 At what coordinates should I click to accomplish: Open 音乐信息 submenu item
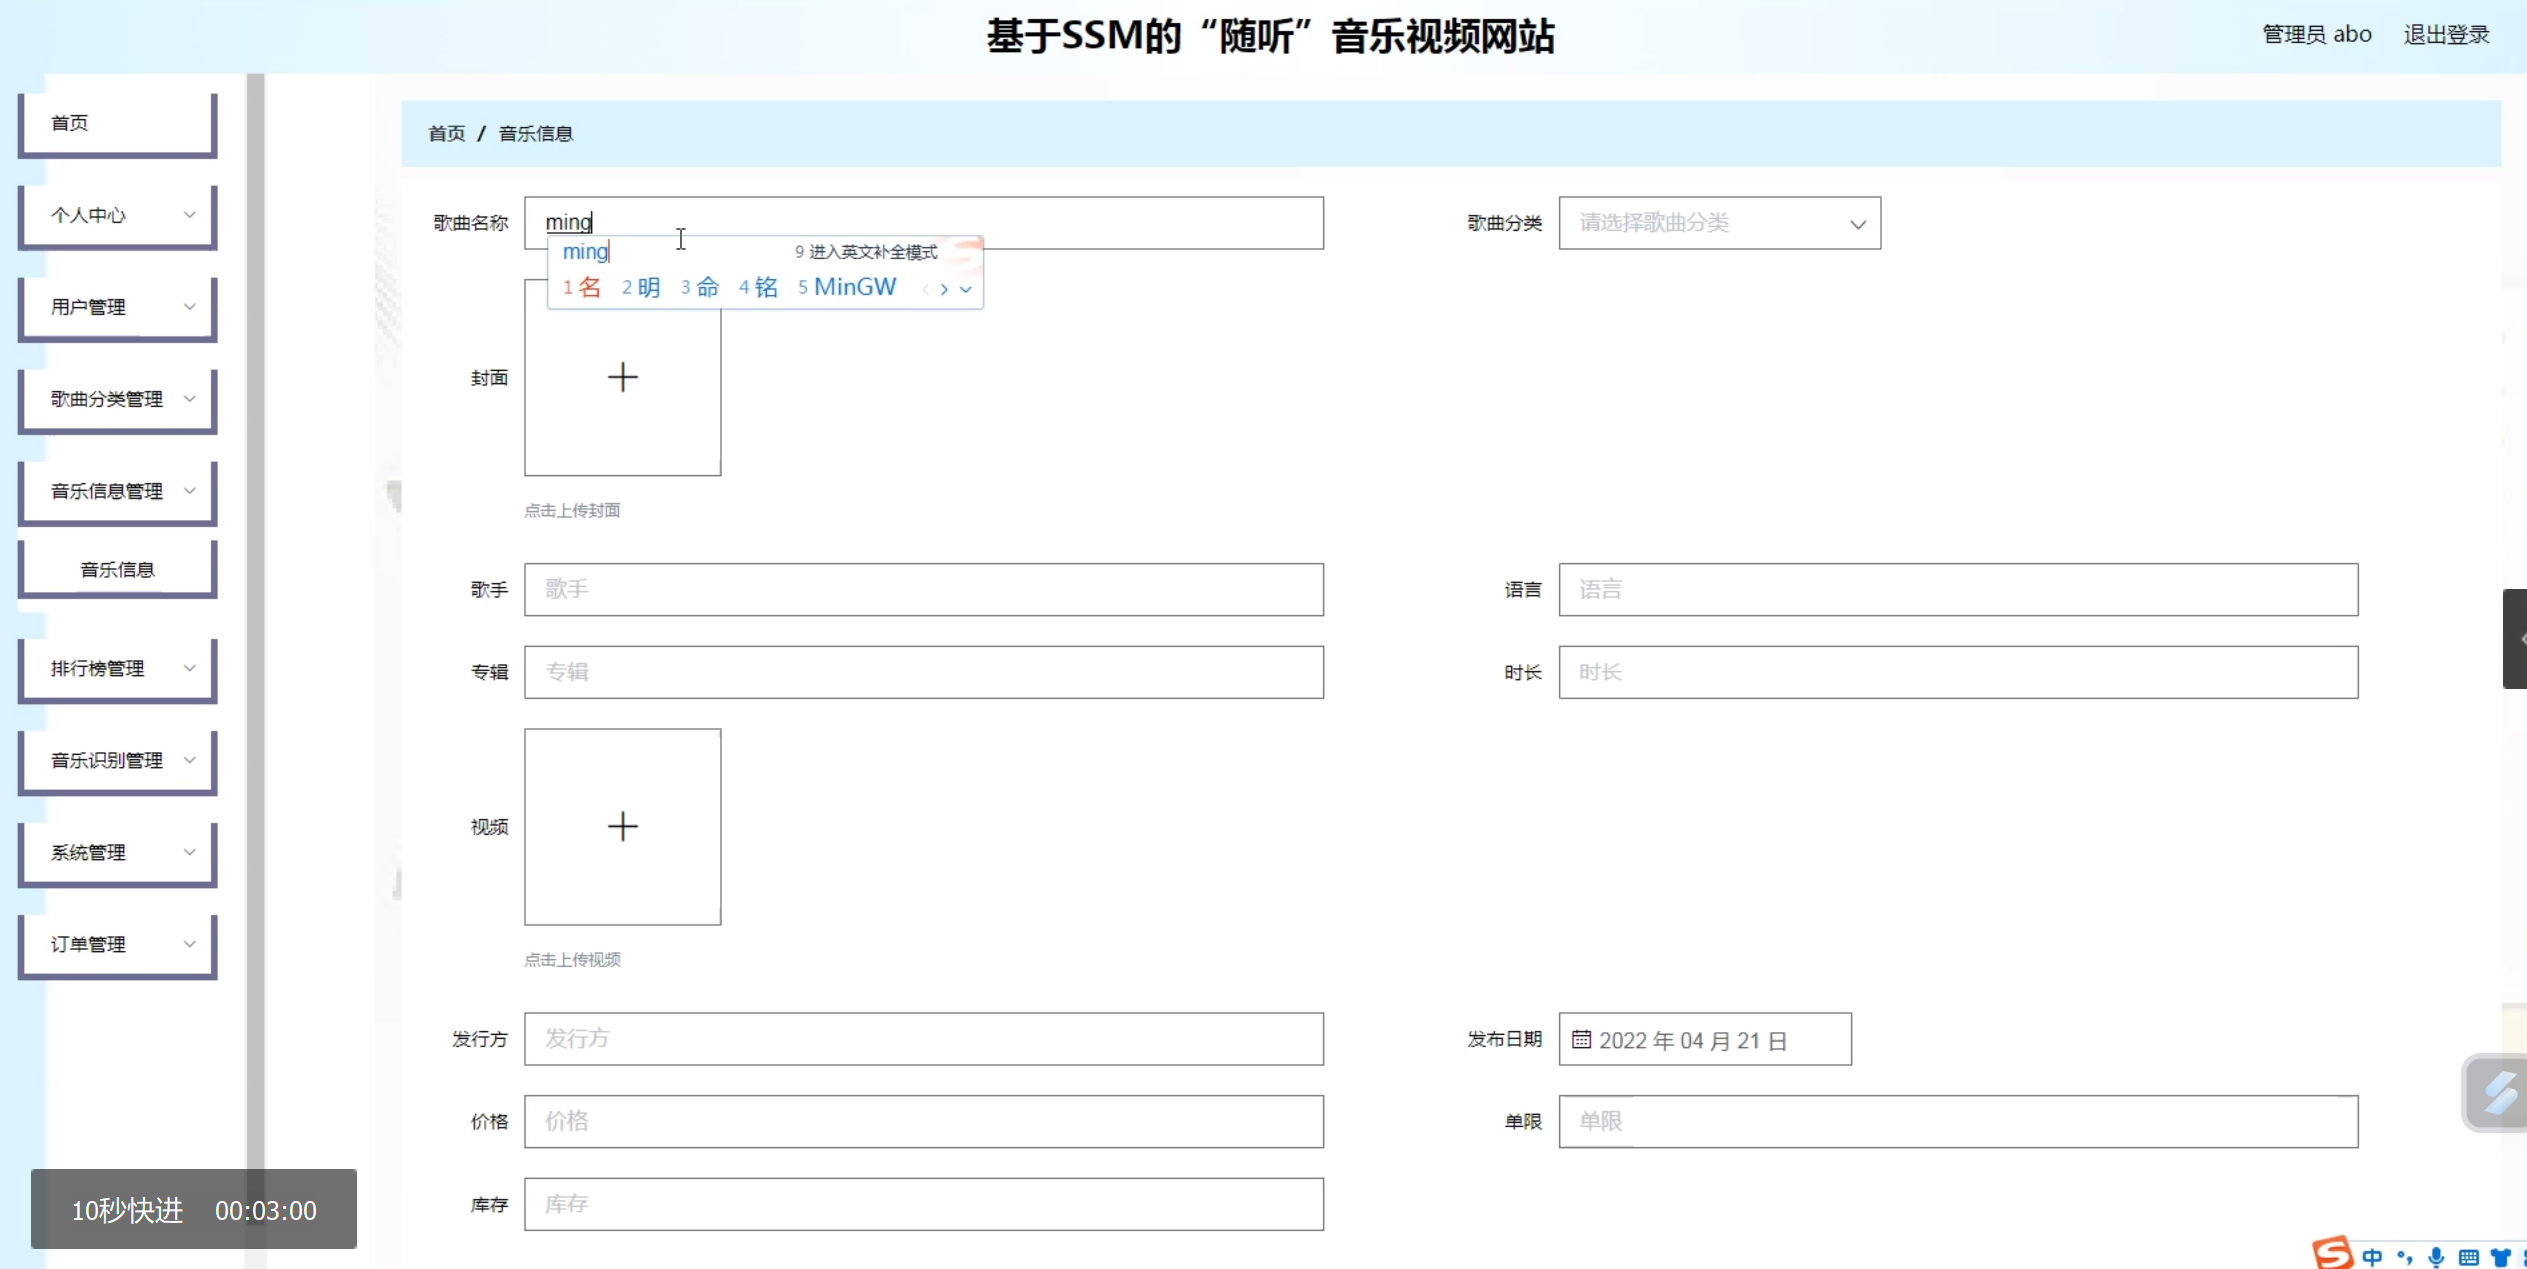coord(118,569)
